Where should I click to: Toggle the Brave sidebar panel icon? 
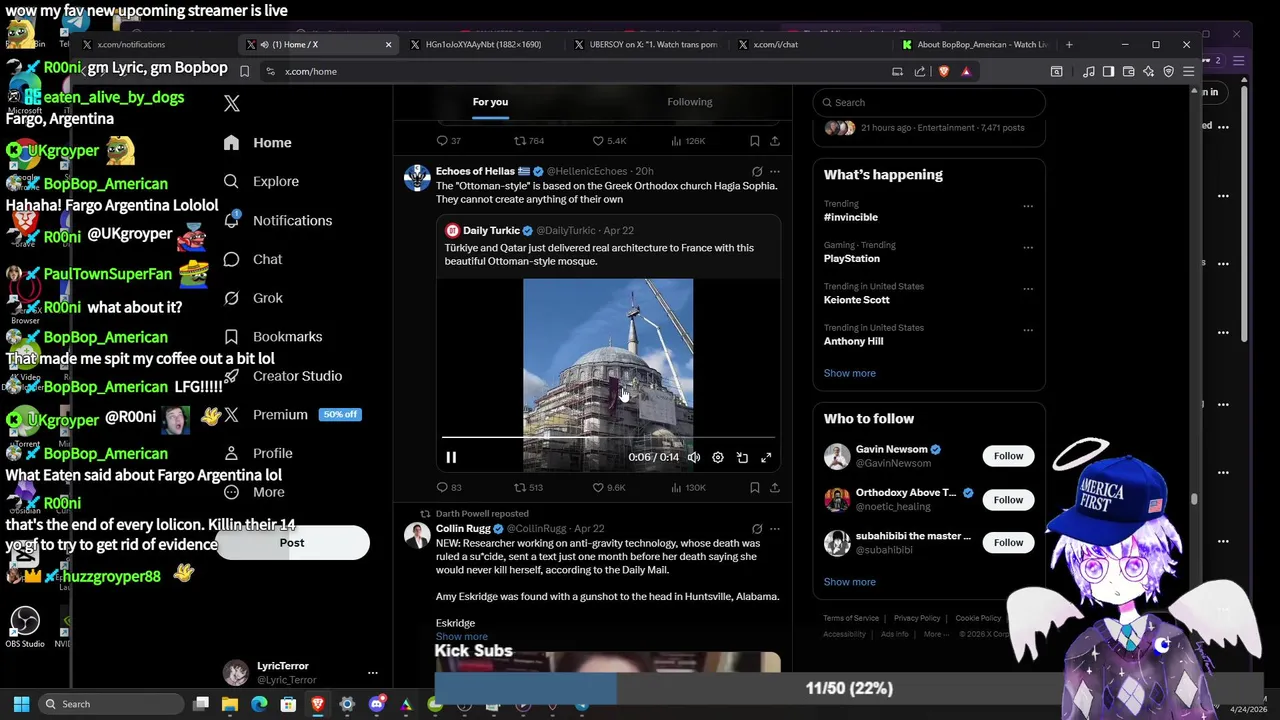point(1108,71)
